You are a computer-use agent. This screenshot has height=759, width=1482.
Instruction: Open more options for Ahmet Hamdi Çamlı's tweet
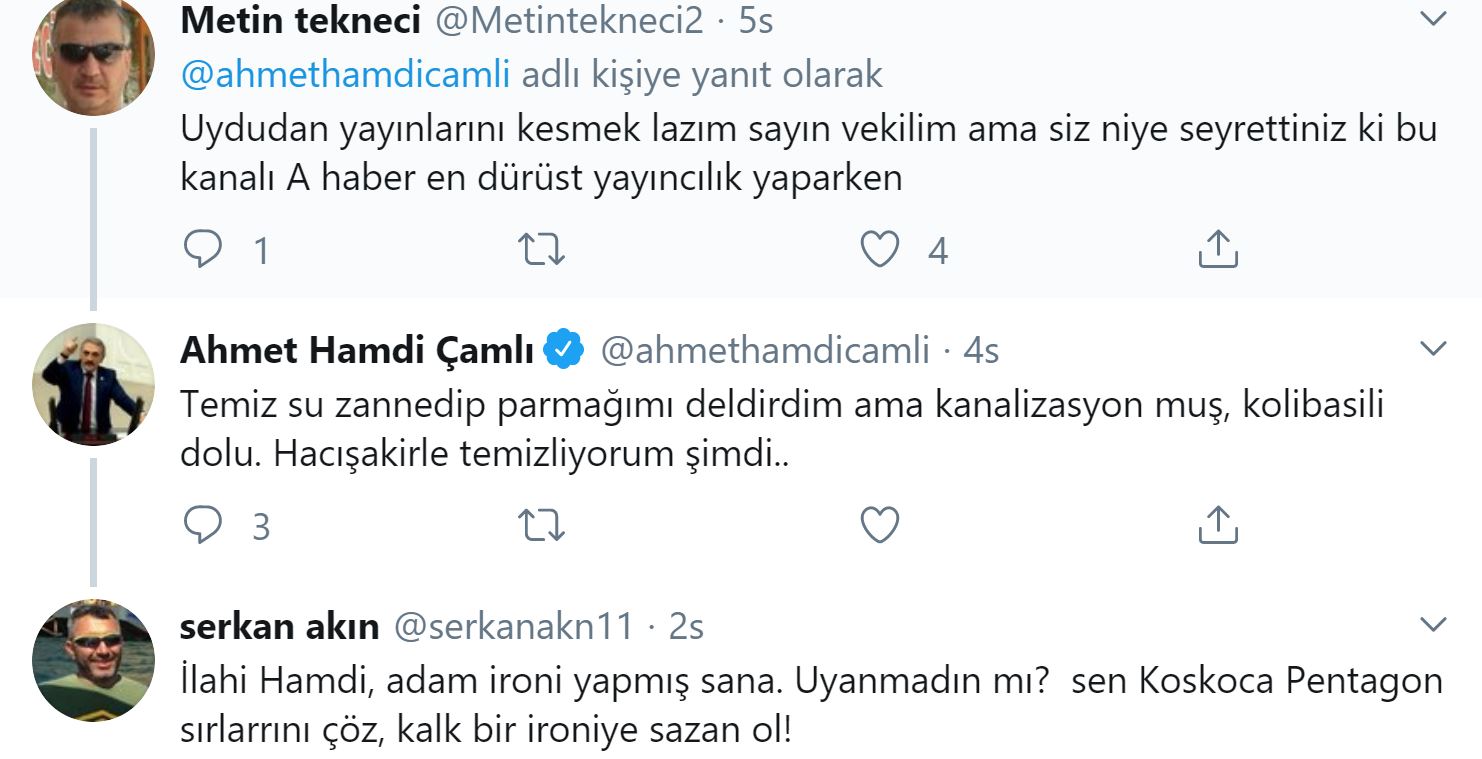[1433, 349]
